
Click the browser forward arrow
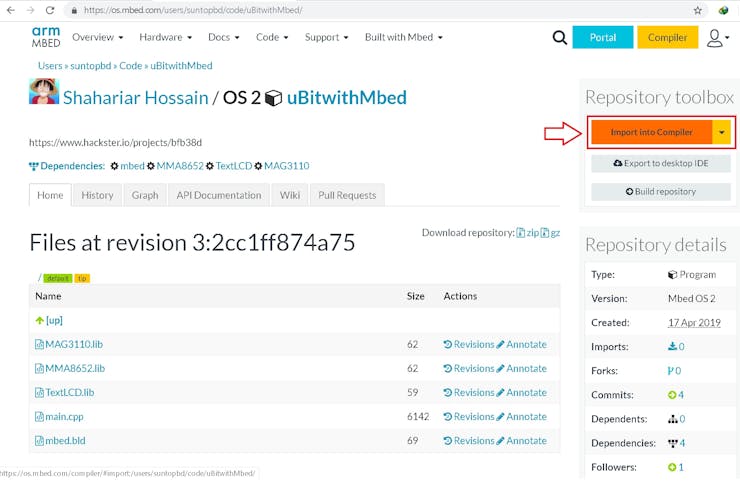[30, 10]
